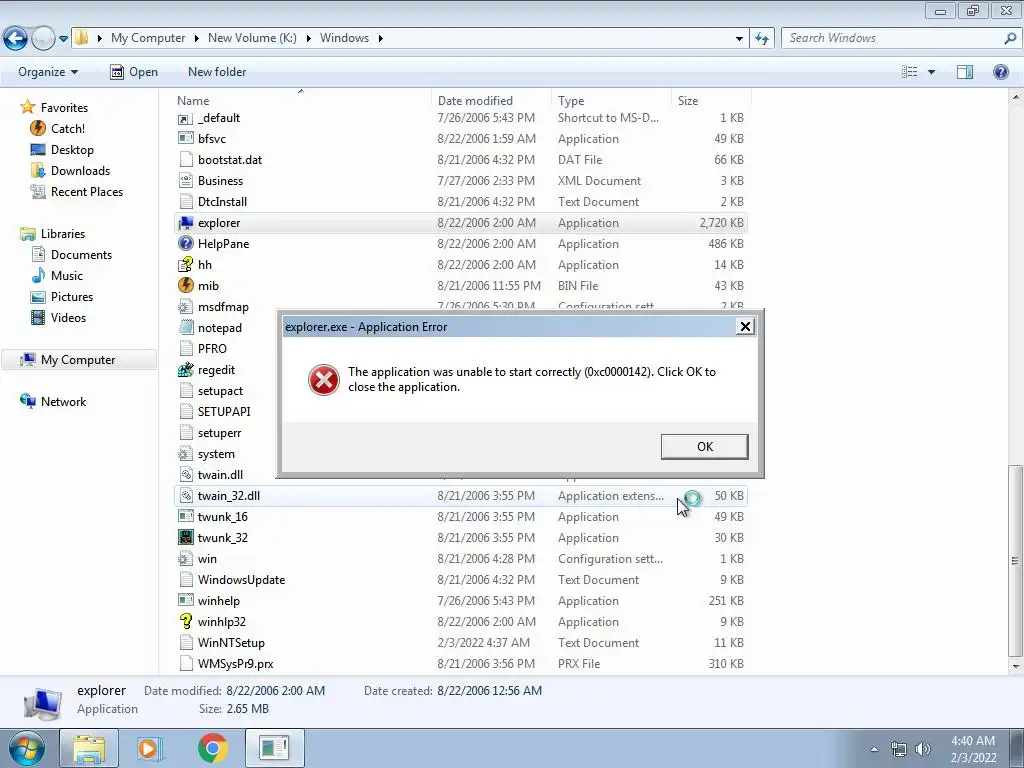Open the Music library
1024x768 pixels.
(x=67, y=276)
